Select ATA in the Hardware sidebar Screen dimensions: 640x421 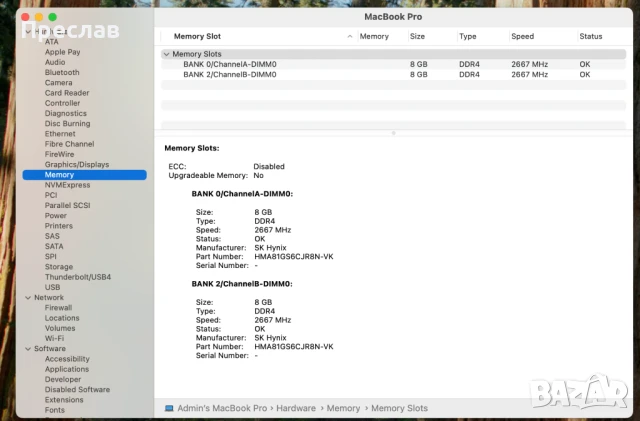coord(51,42)
